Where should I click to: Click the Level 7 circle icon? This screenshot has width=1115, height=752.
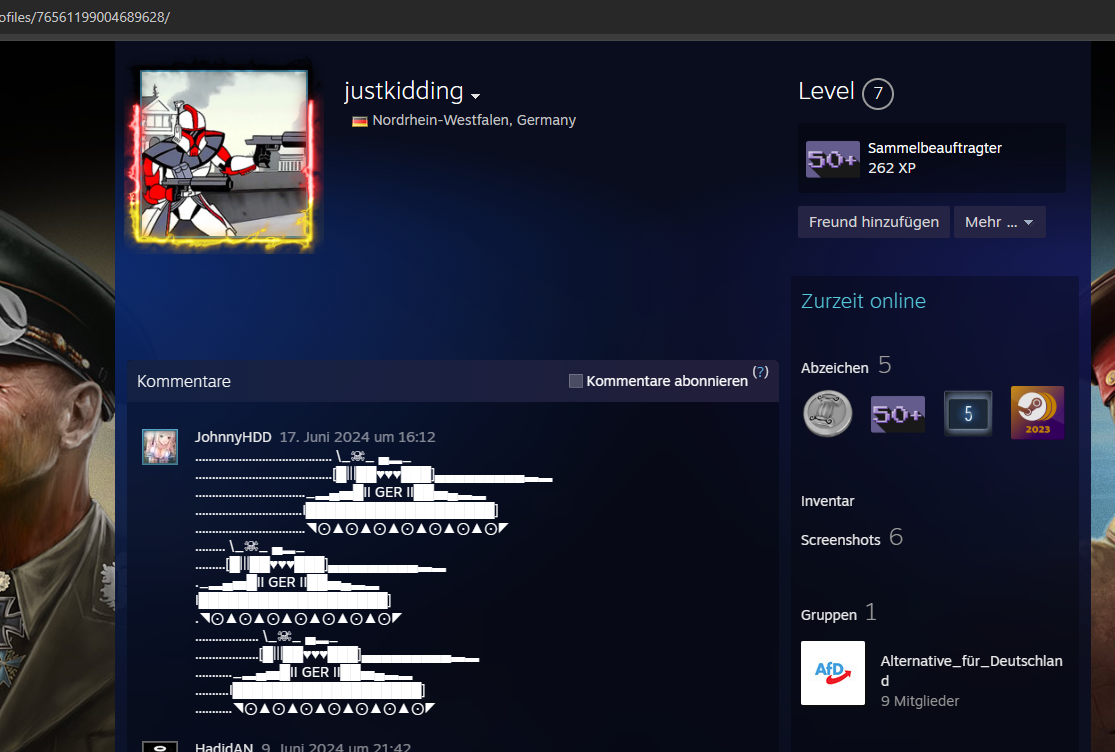[x=877, y=94]
